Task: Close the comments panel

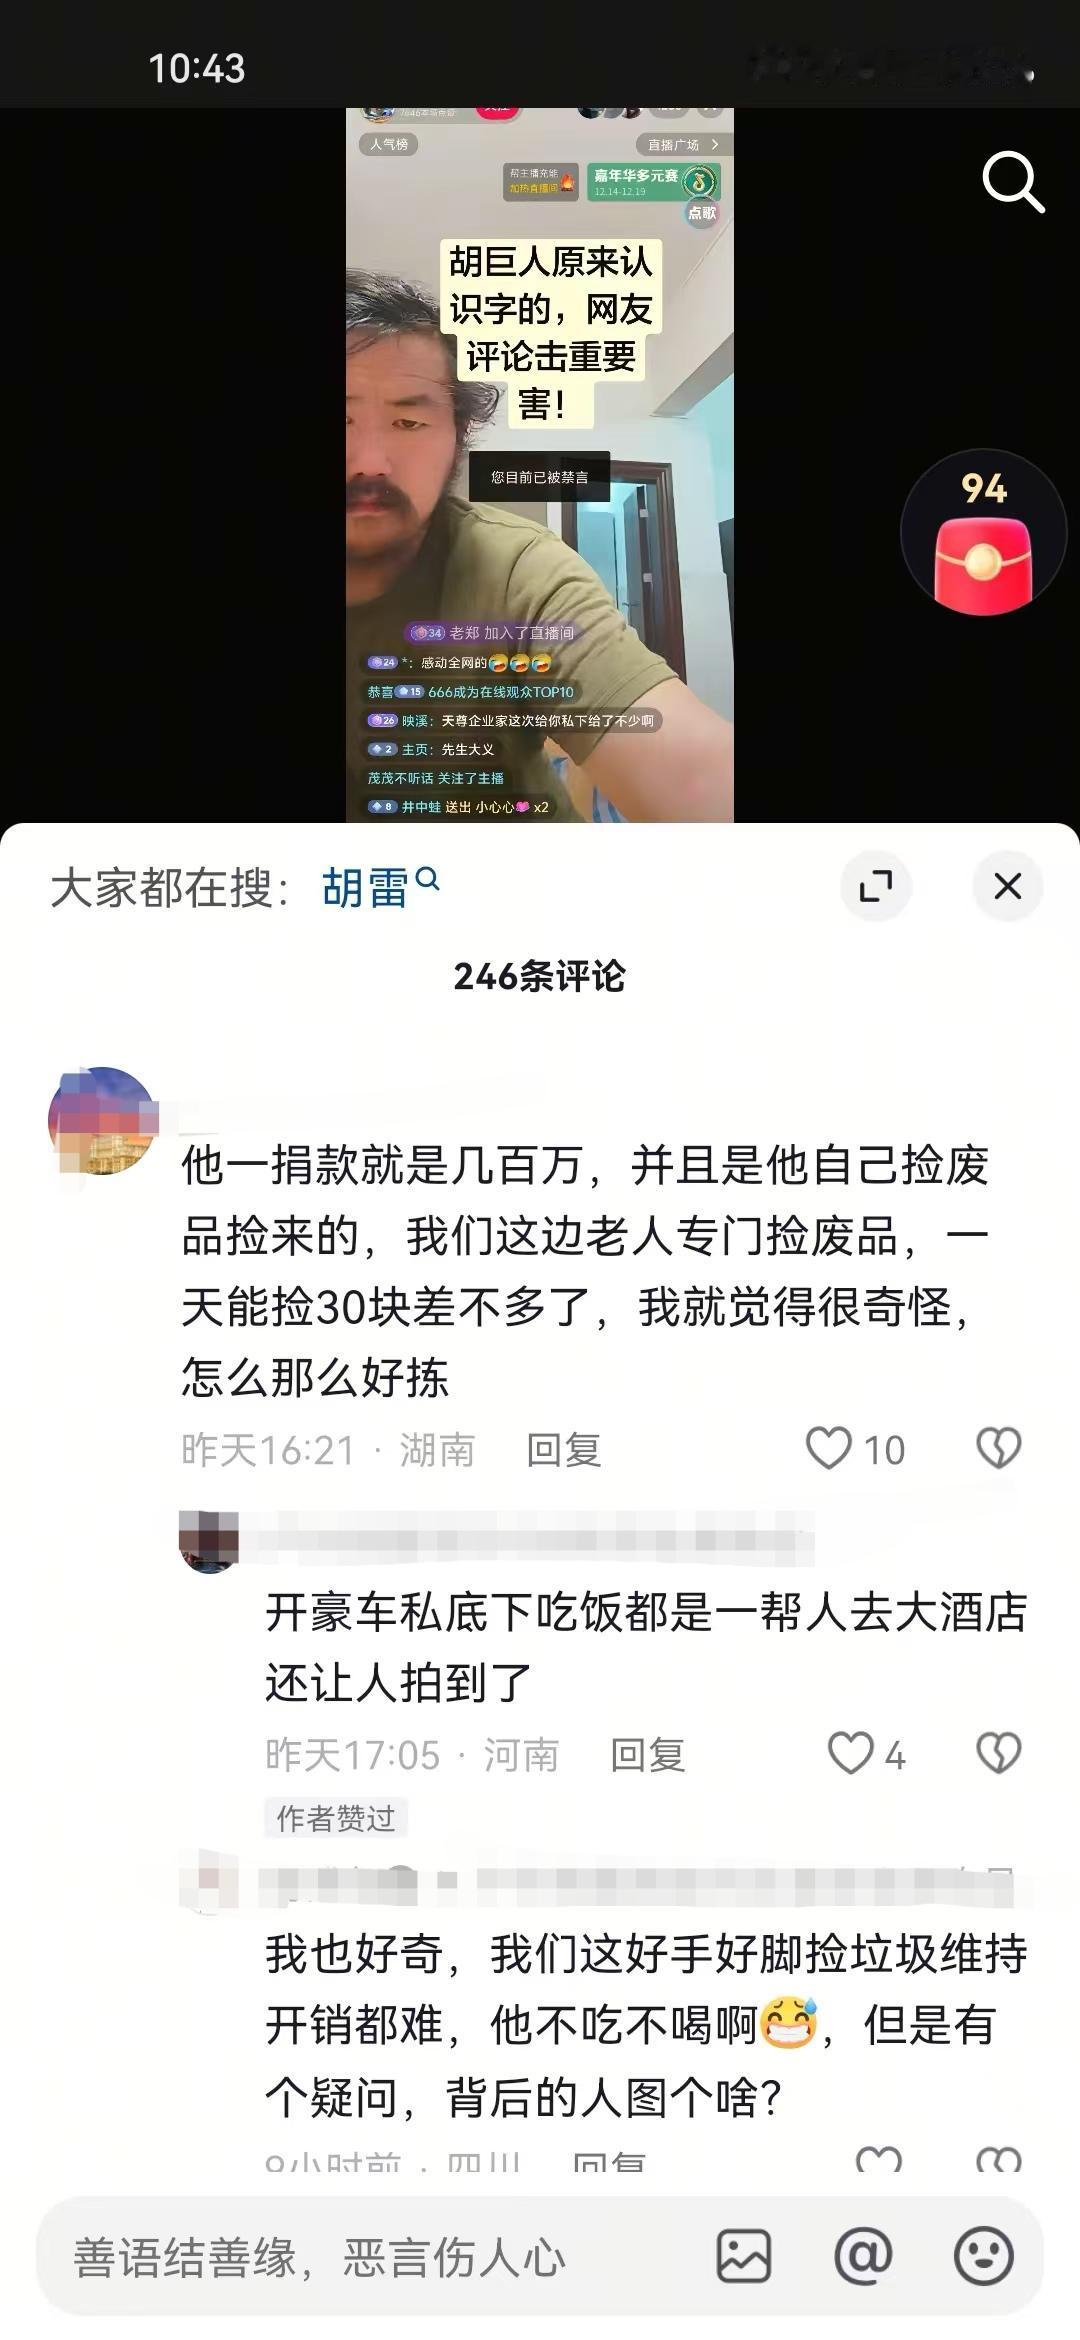Action: point(1007,886)
